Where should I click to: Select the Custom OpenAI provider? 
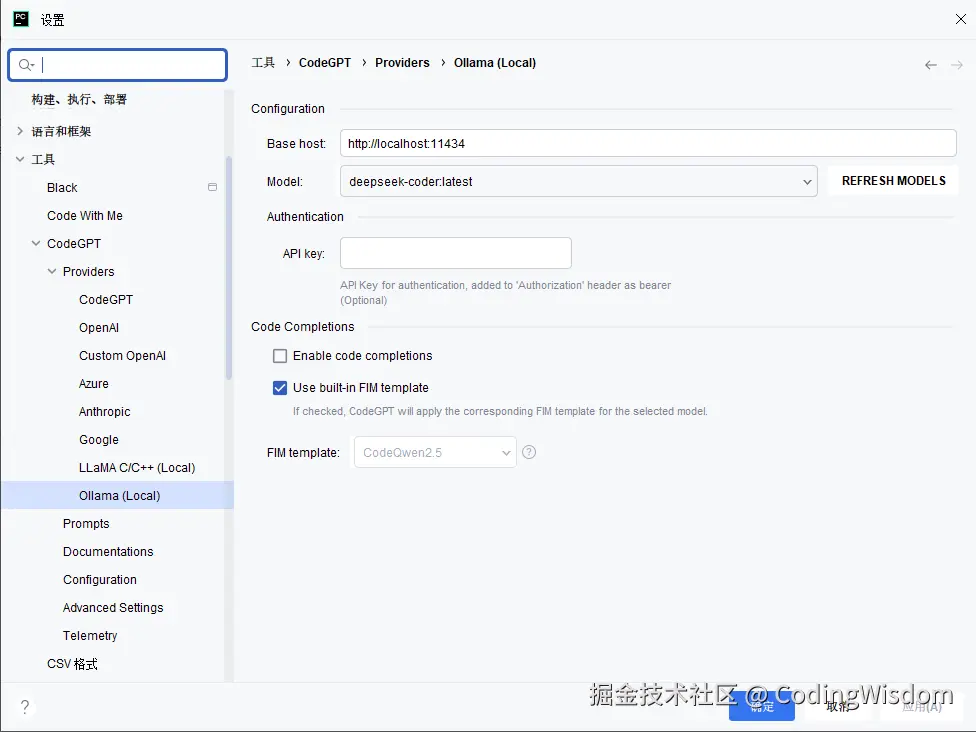tap(122, 355)
